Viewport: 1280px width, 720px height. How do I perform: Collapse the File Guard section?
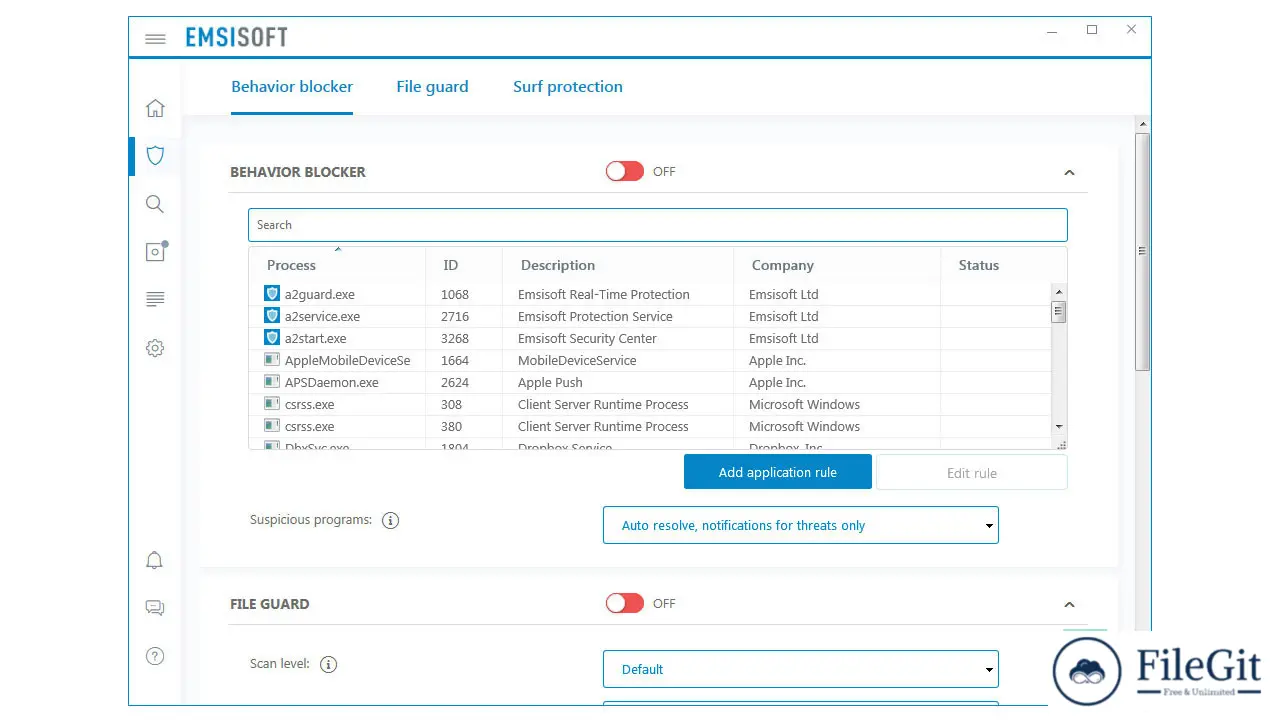pyautogui.click(x=1069, y=604)
